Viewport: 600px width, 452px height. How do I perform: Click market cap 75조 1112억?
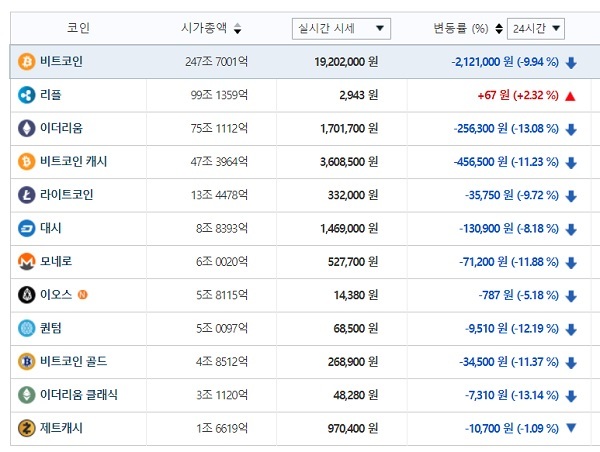click(219, 128)
